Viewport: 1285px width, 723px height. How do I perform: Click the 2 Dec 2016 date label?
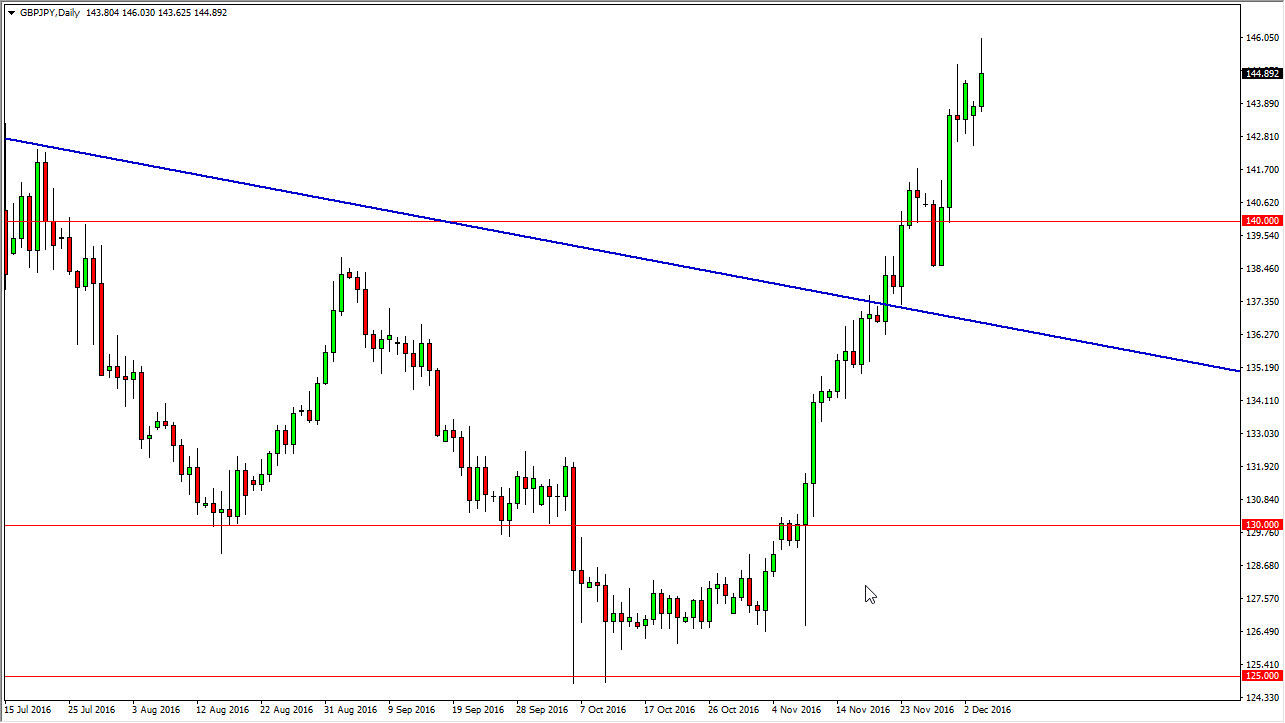pyautogui.click(x=988, y=710)
